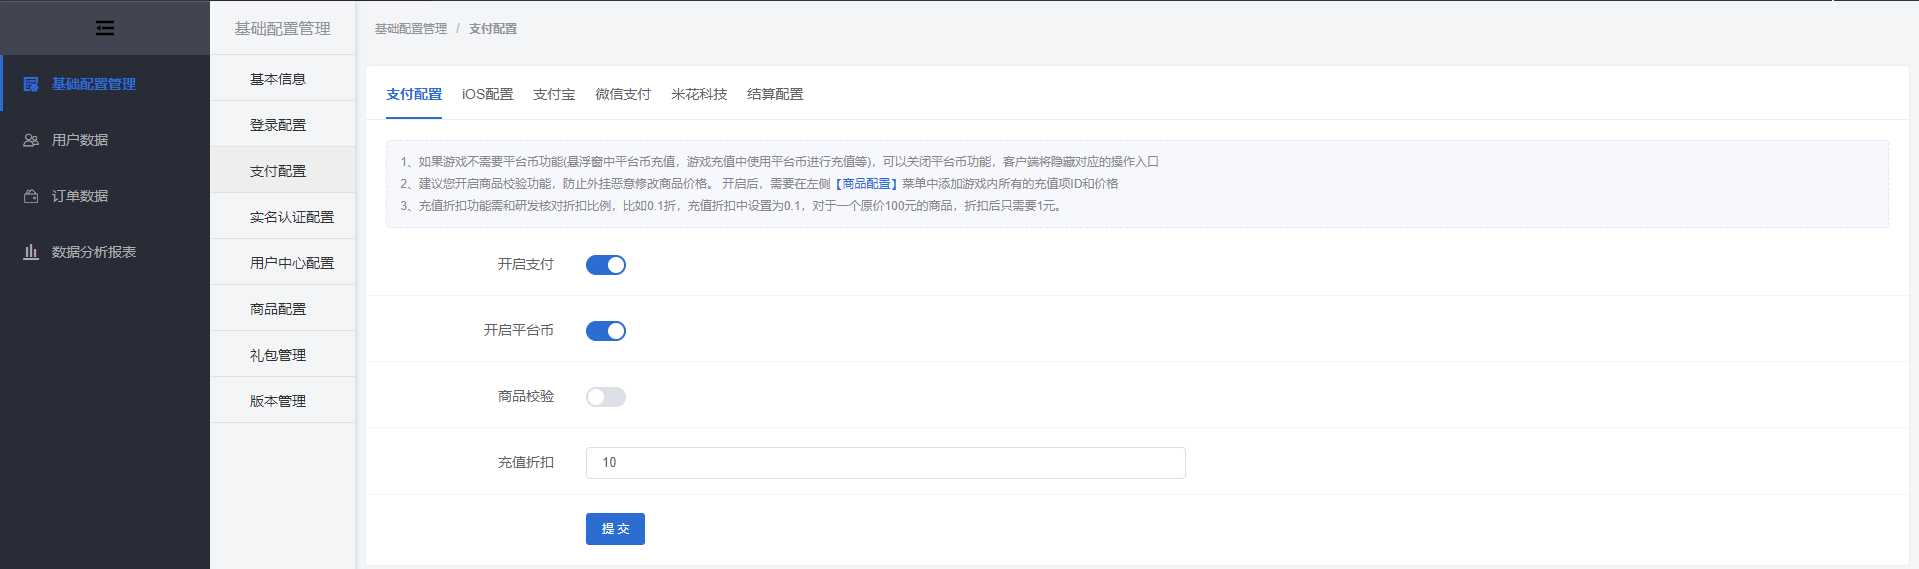Click the 订单数据 order icon

click(31, 196)
